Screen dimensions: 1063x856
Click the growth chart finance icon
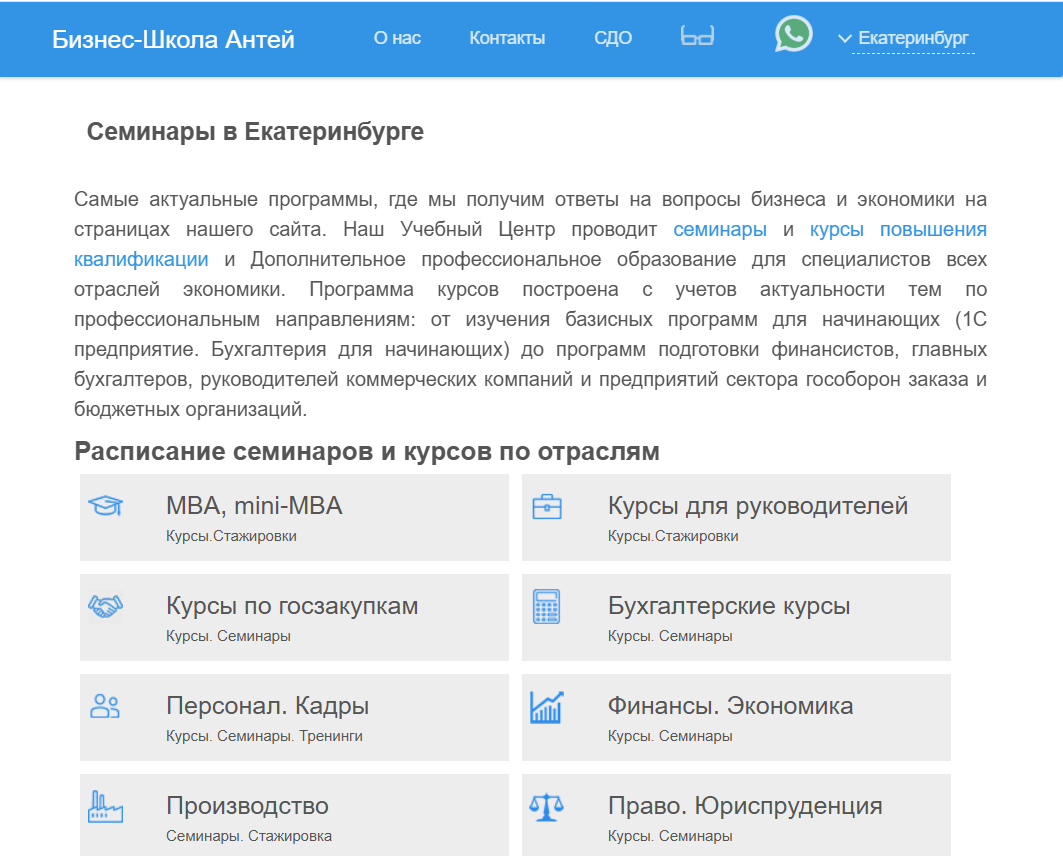coord(546,707)
